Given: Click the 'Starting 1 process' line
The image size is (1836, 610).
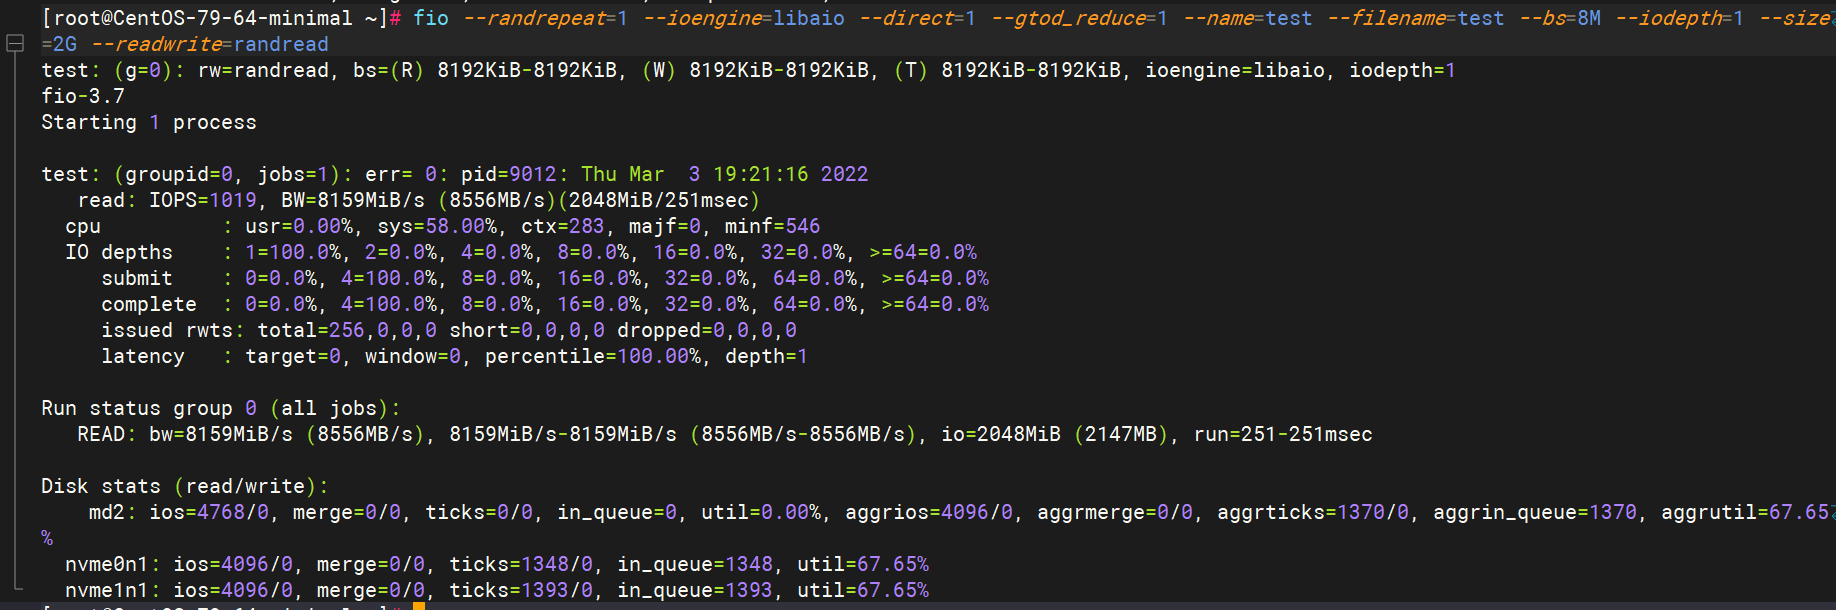Looking at the screenshot, I should tap(149, 122).
